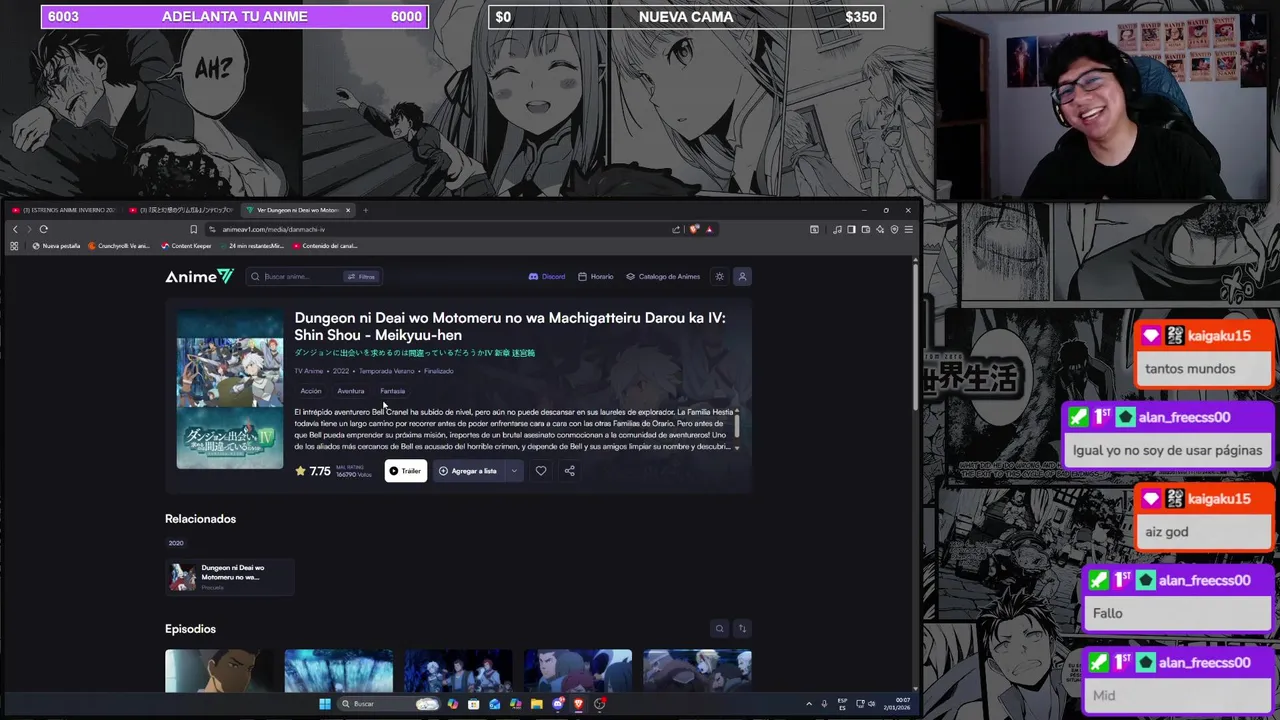Image resolution: width=1280 pixels, height=720 pixels.
Task: Share this anime via share icon
Action: (x=569, y=471)
